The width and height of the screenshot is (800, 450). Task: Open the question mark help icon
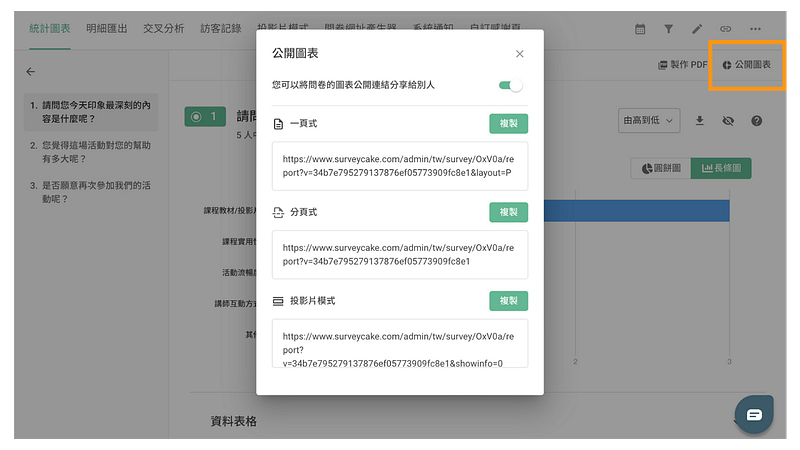click(x=757, y=121)
